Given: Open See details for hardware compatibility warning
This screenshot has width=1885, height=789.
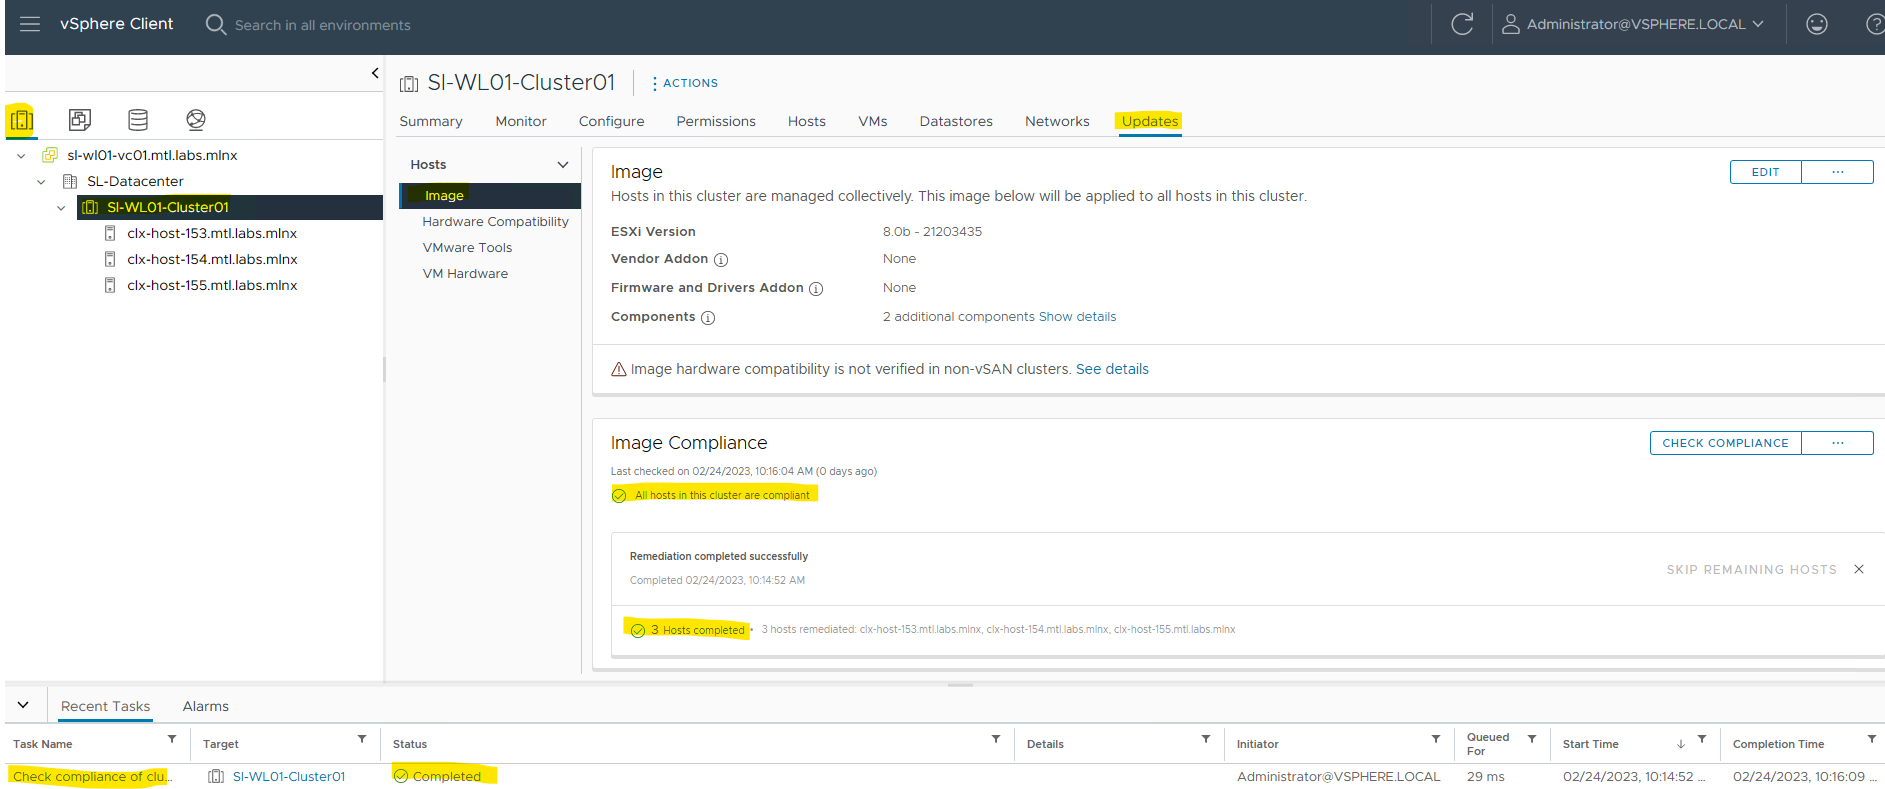Looking at the screenshot, I should pyautogui.click(x=1113, y=370).
